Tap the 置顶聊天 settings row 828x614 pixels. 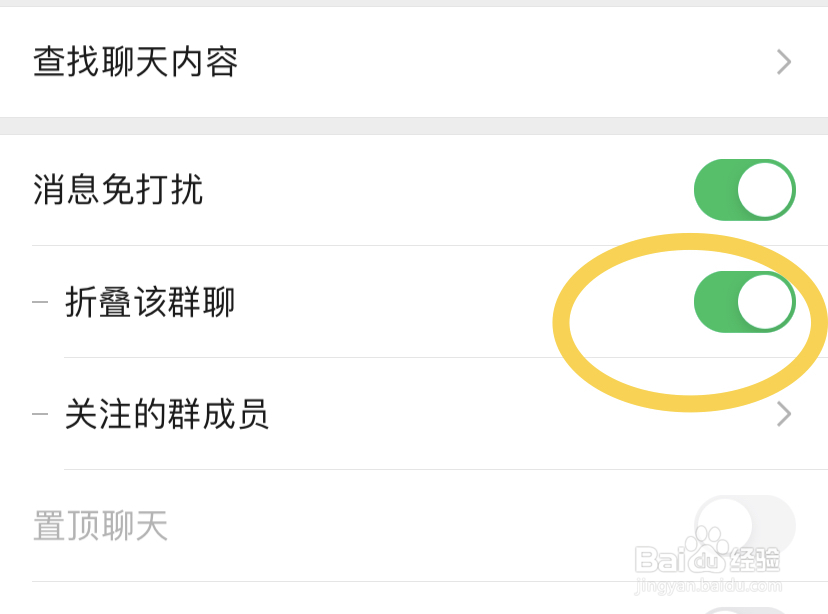[98, 524]
